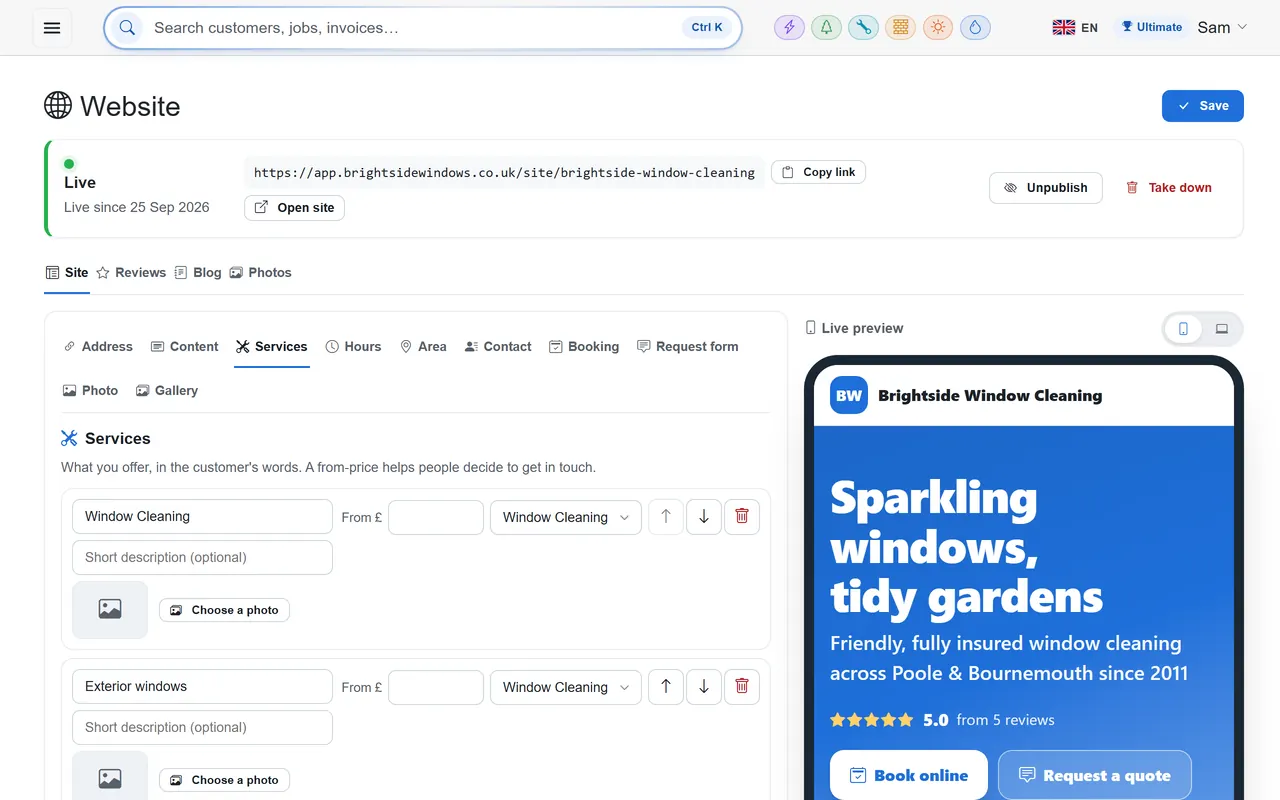Viewport: 1280px width, 800px height.
Task: Click Book online in the preview
Action: coord(909,775)
